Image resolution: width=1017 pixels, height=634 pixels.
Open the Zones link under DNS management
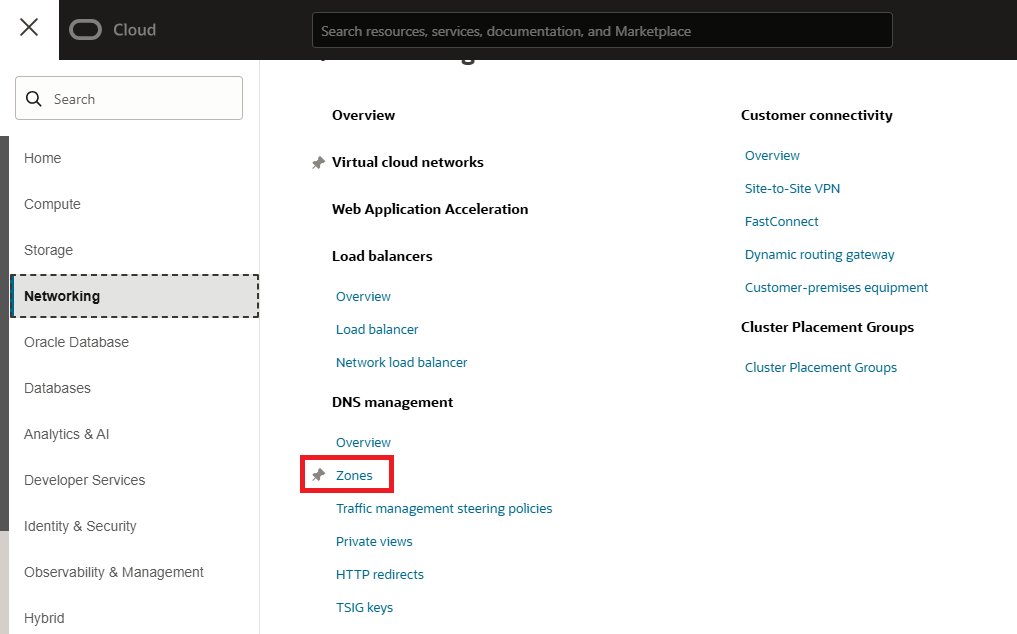click(x=354, y=476)
